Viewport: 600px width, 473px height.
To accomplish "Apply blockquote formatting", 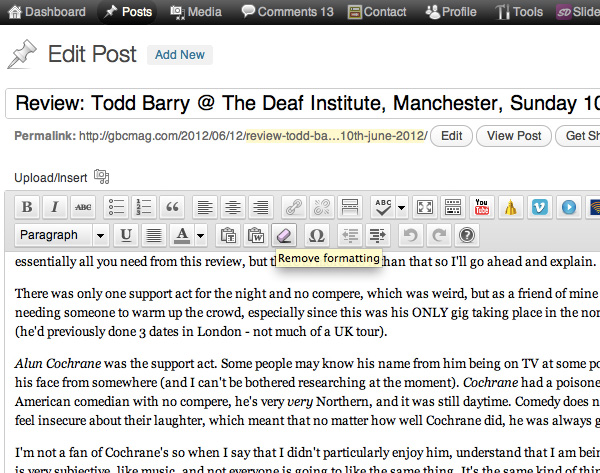I will click(x=172, y=207).
